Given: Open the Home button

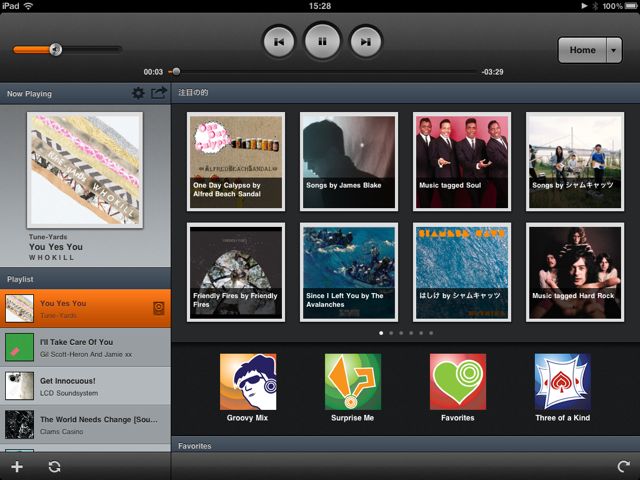Looking at the screenshot, I should (x=582, y=50).
